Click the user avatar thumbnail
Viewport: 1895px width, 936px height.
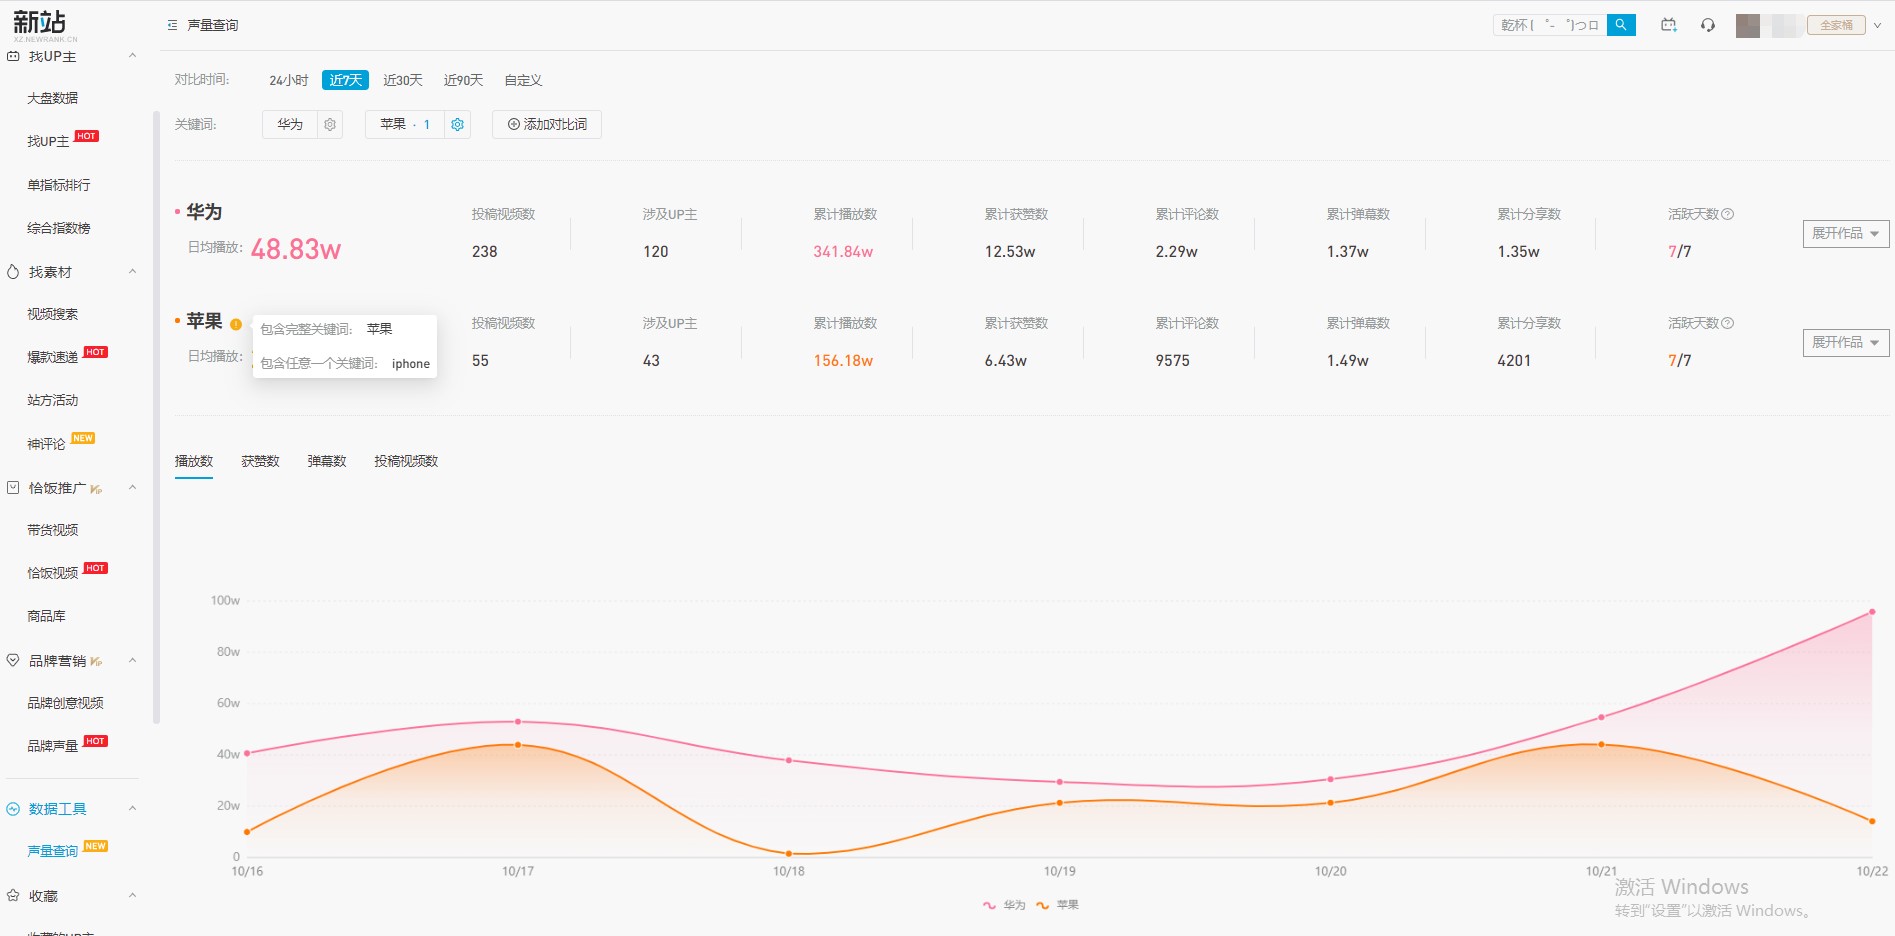pos(1748,25)
